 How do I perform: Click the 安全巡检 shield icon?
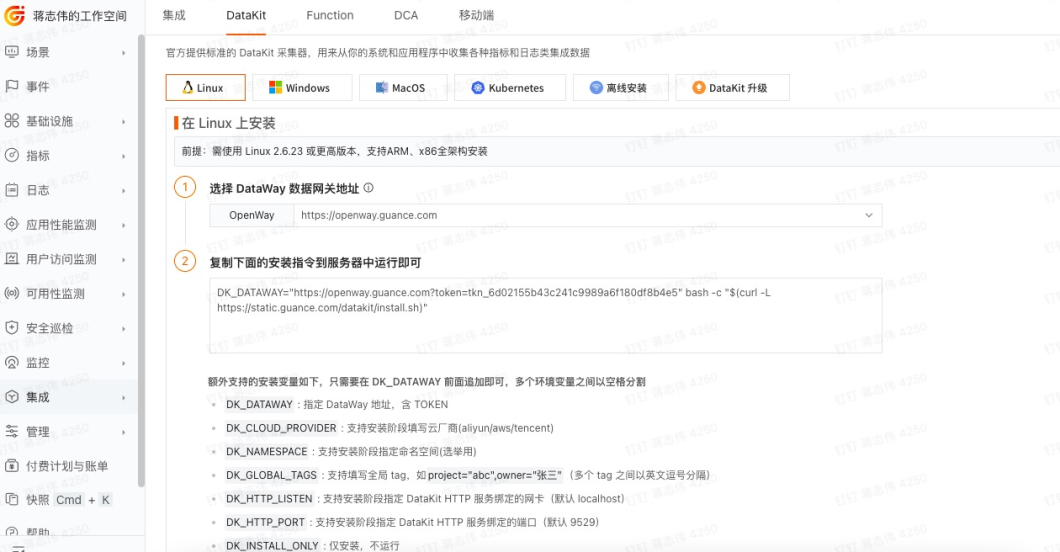tap(12, 328)
